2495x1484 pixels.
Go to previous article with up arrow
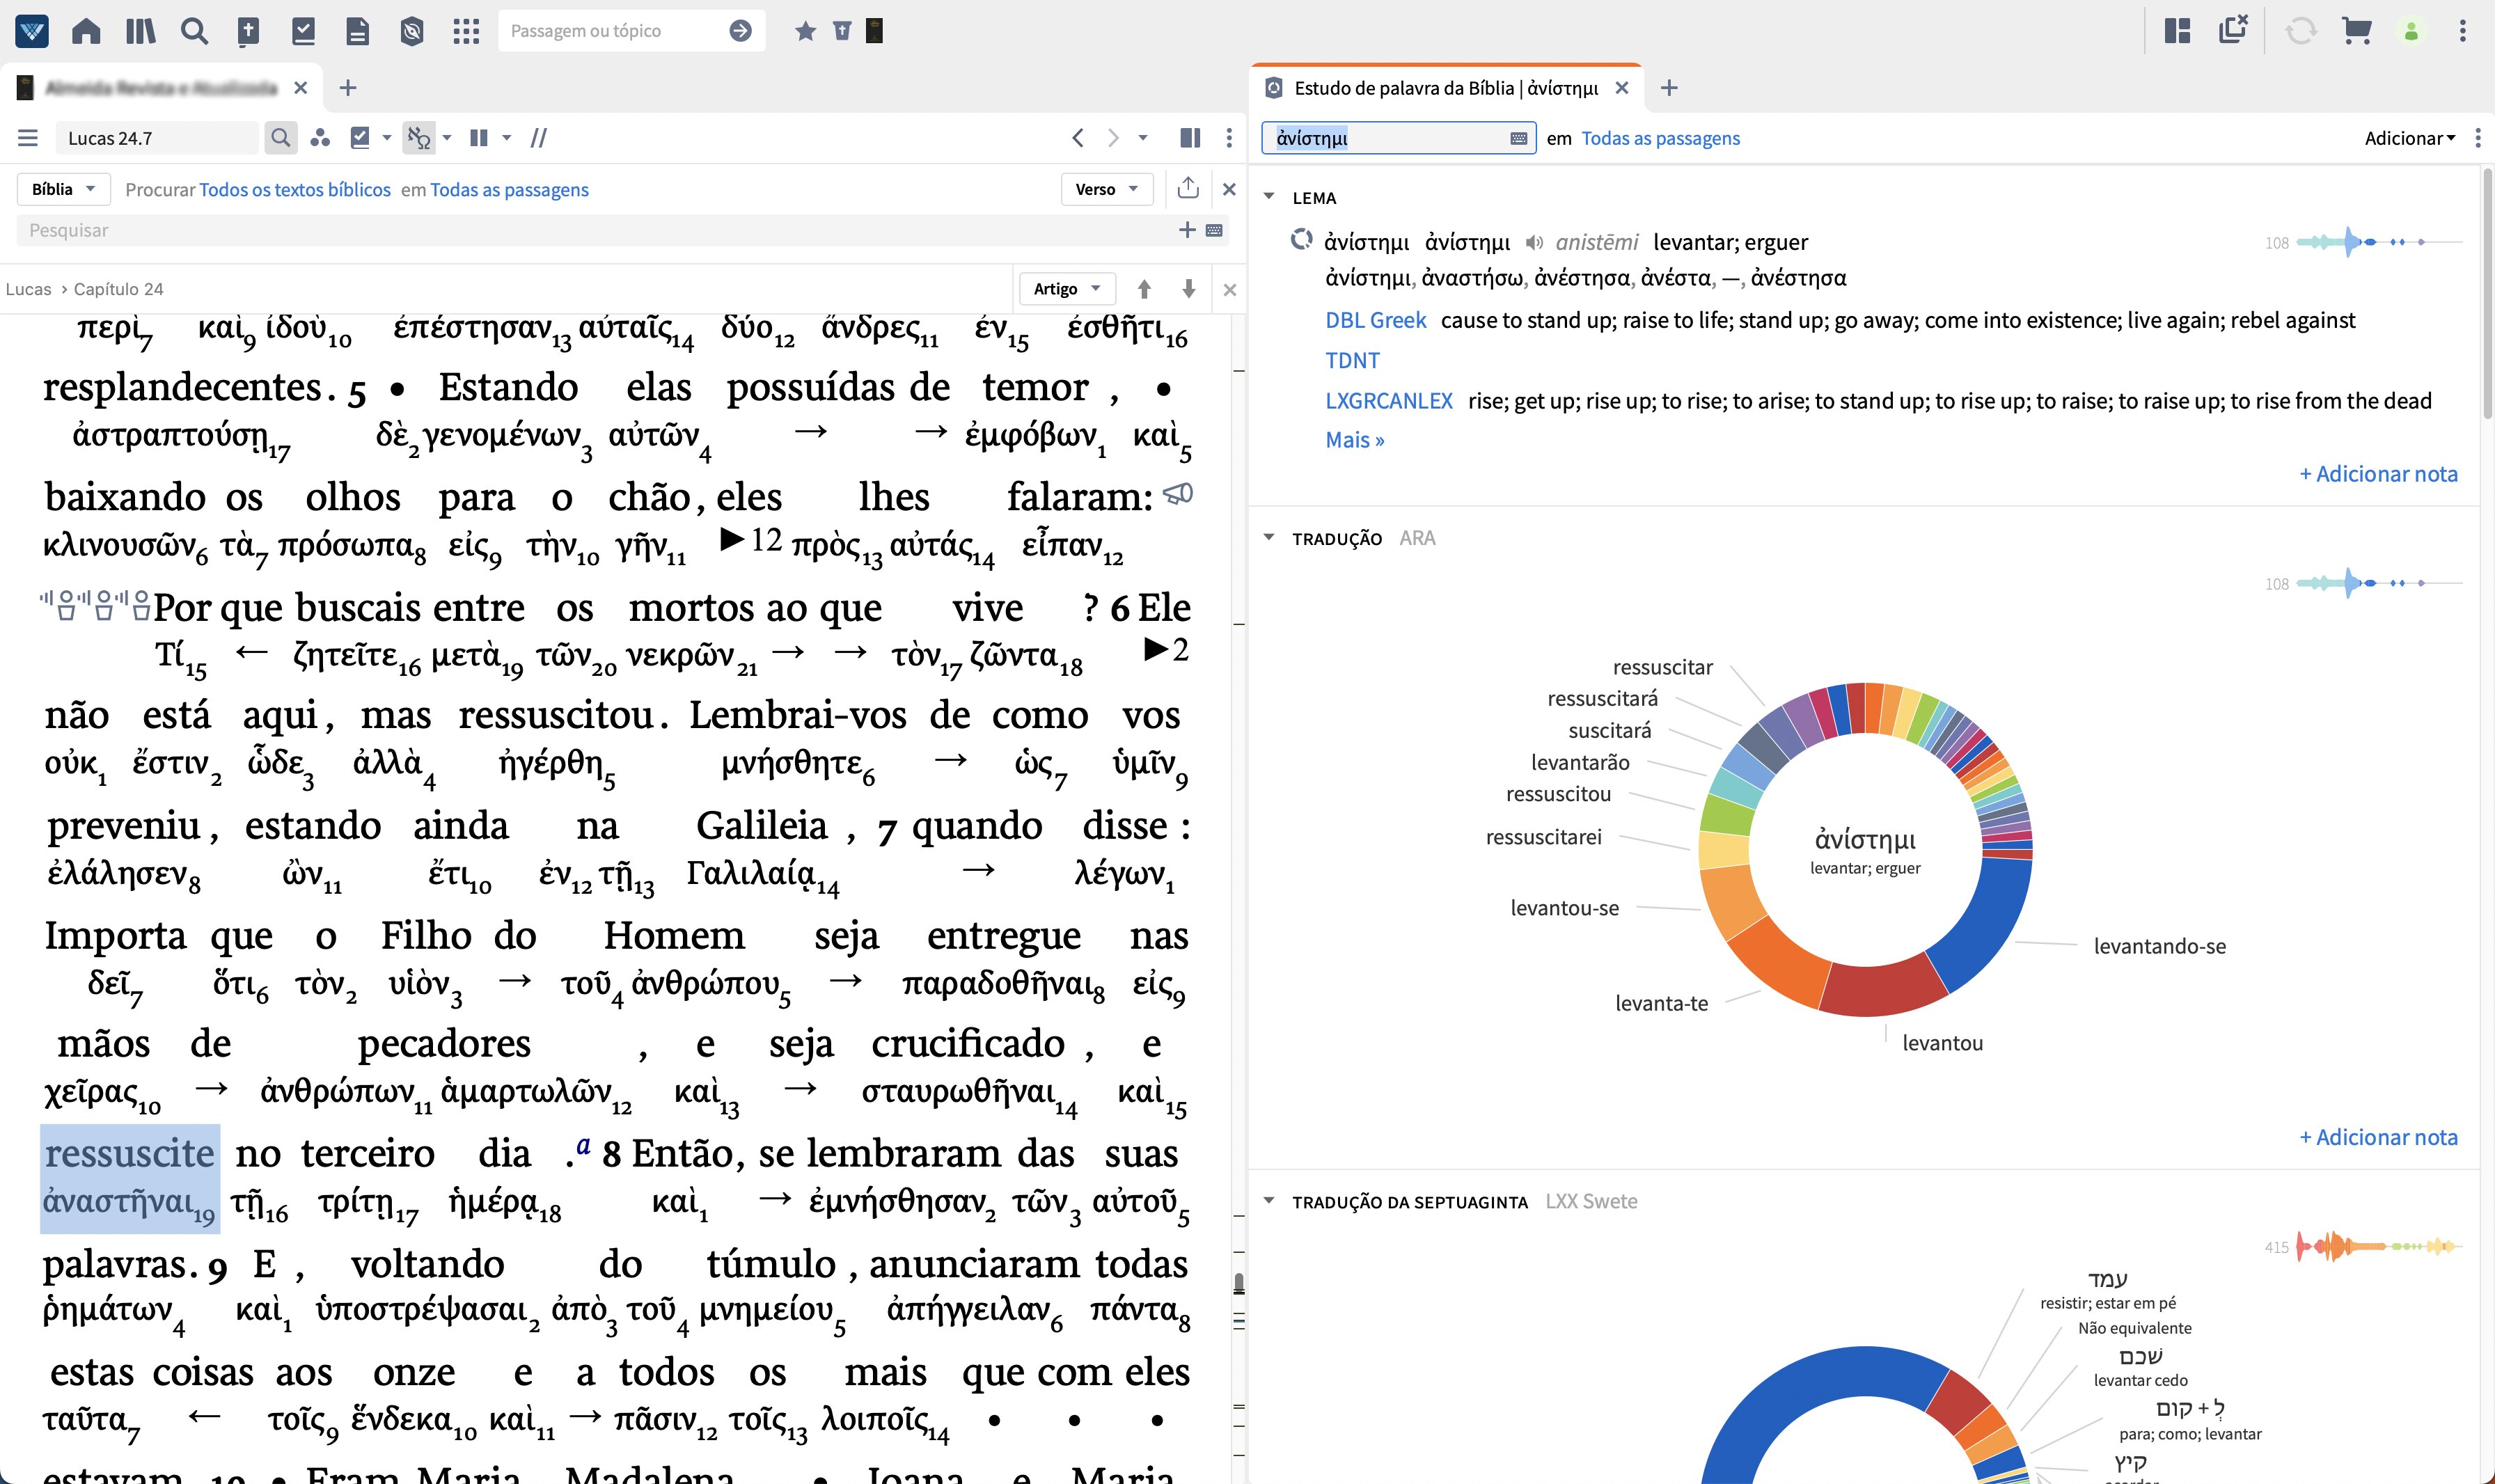1144,289
